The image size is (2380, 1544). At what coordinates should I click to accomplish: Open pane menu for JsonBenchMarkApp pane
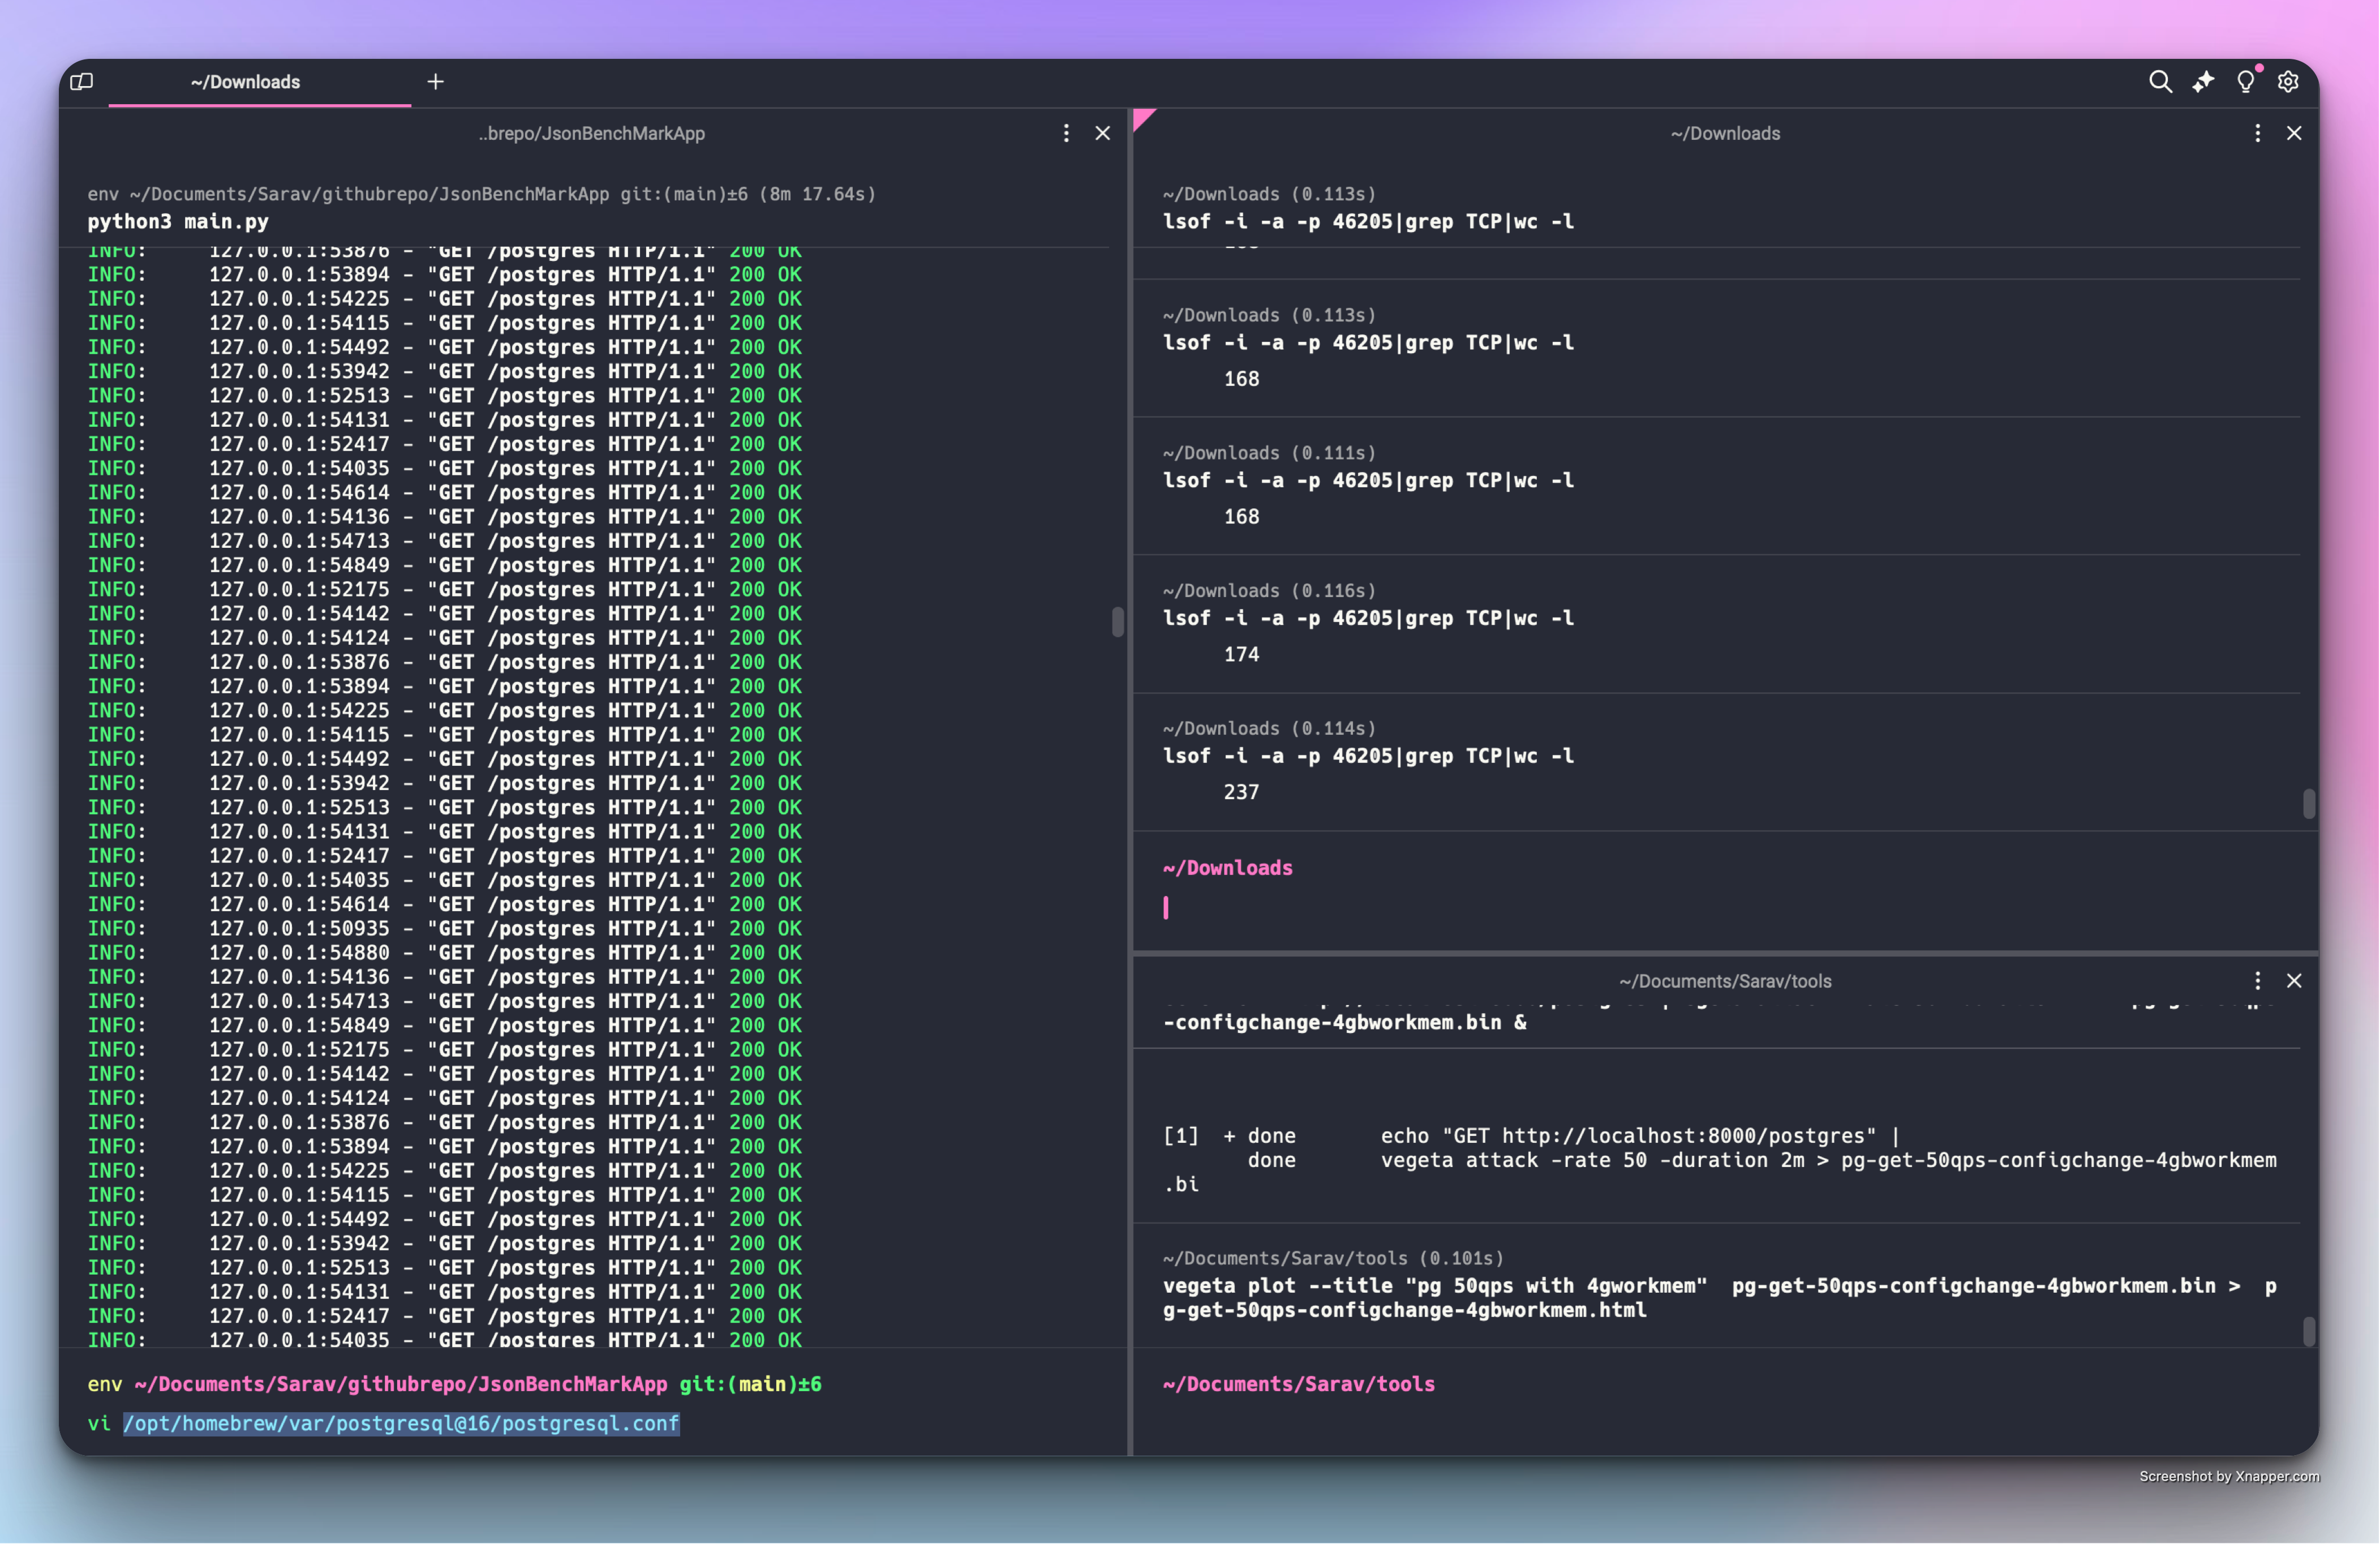pos(1066,133)
